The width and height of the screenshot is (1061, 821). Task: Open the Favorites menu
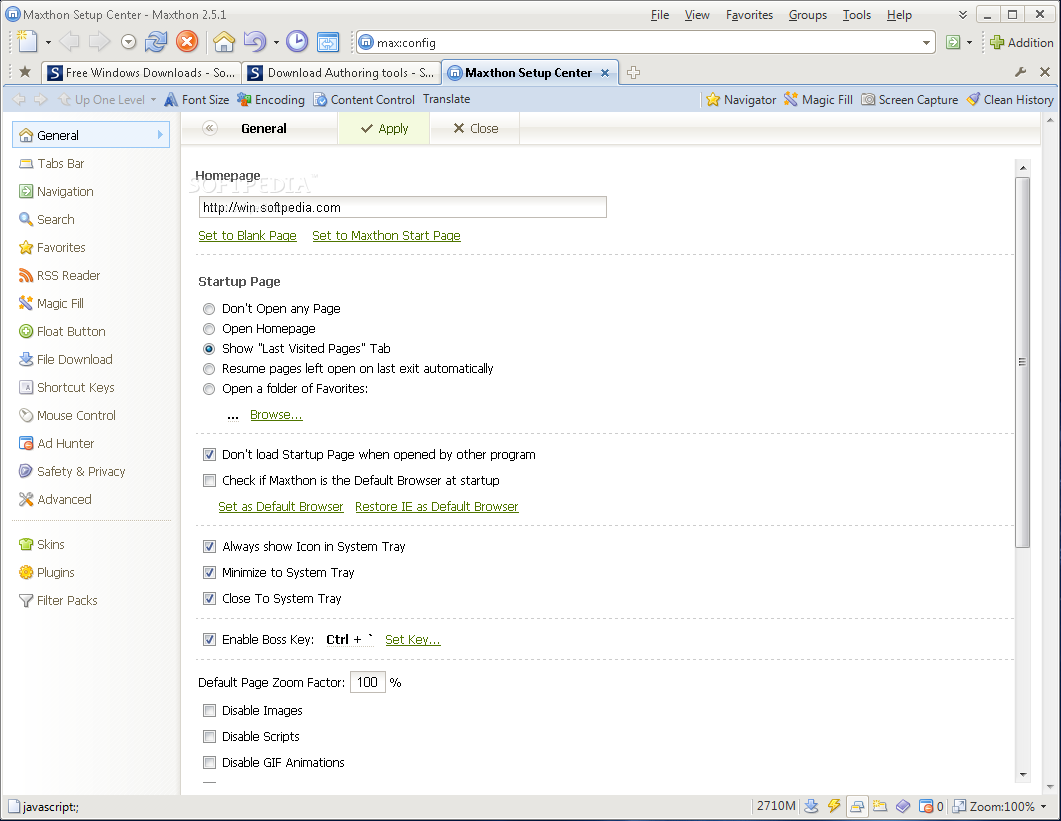coord(749,15)
